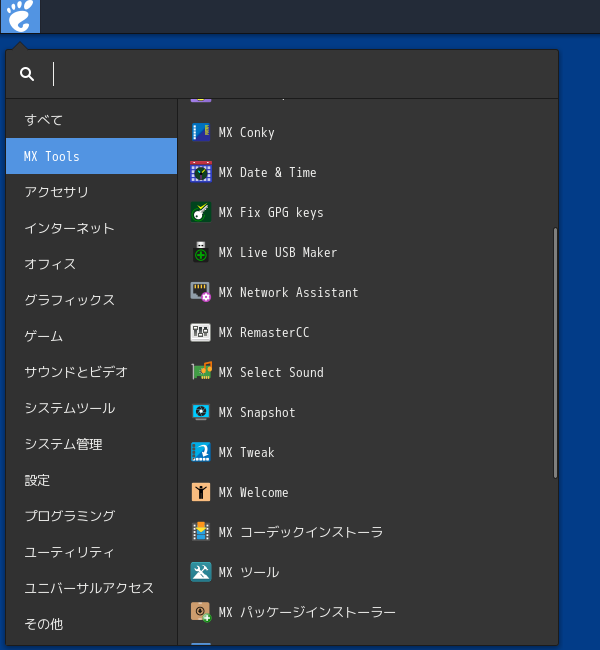The image size is (600, 650).
Task: Launch MX Conky icon
Action: 201,132
